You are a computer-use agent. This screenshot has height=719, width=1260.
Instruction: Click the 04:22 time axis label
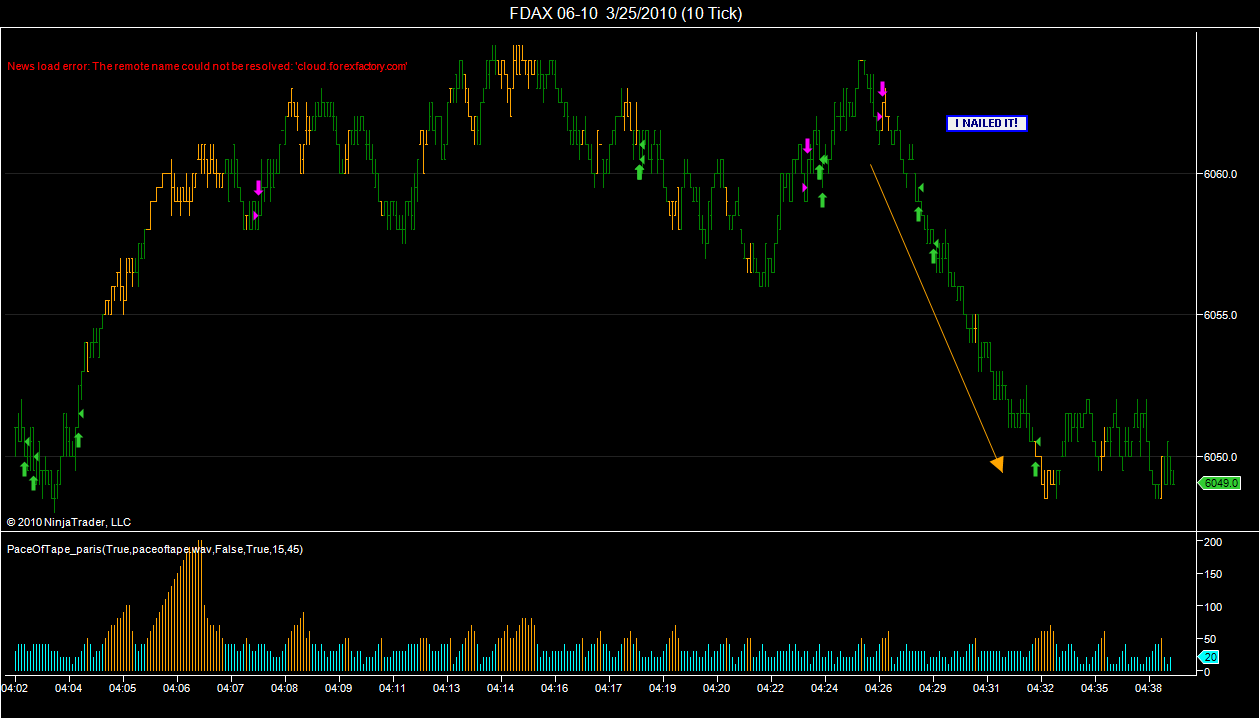click(x=771, y=688)
